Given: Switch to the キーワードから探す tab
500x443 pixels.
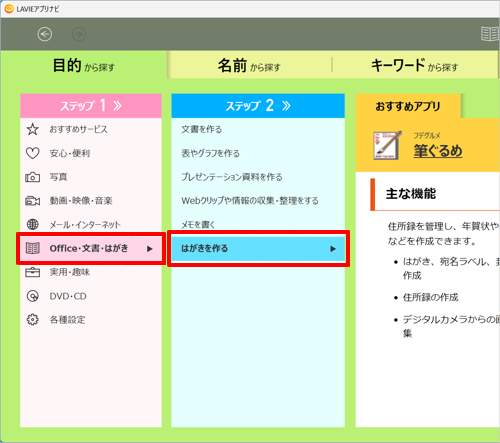Looking at the screenshot, I should point(415,65).
